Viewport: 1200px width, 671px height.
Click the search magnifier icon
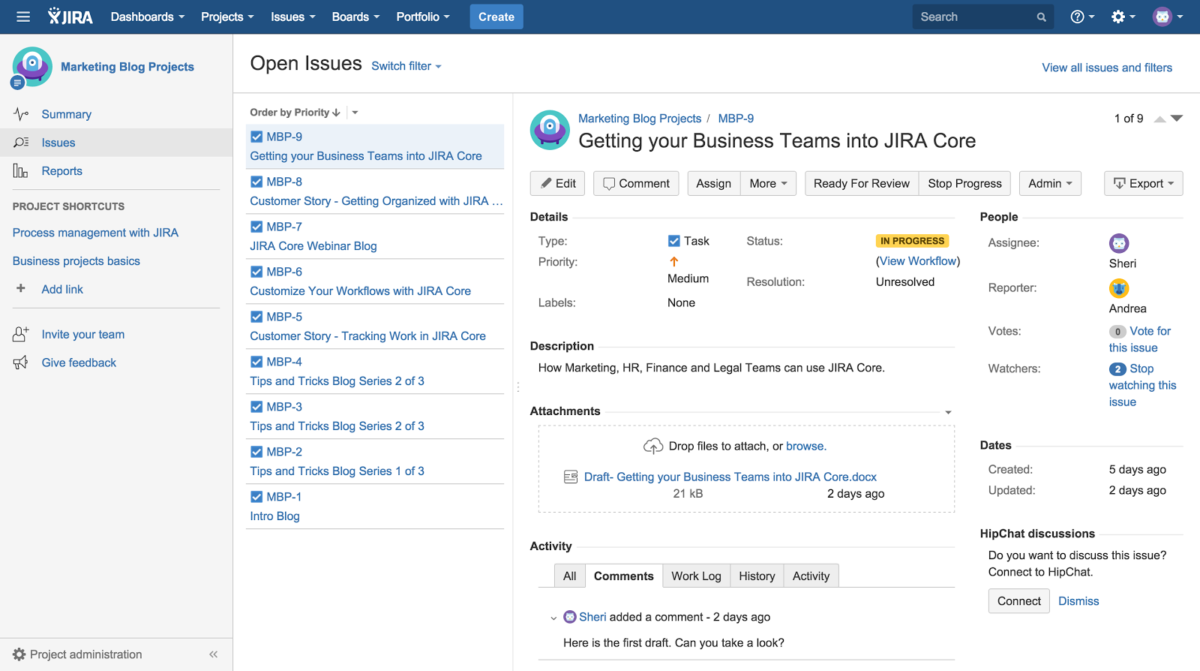1040,16
